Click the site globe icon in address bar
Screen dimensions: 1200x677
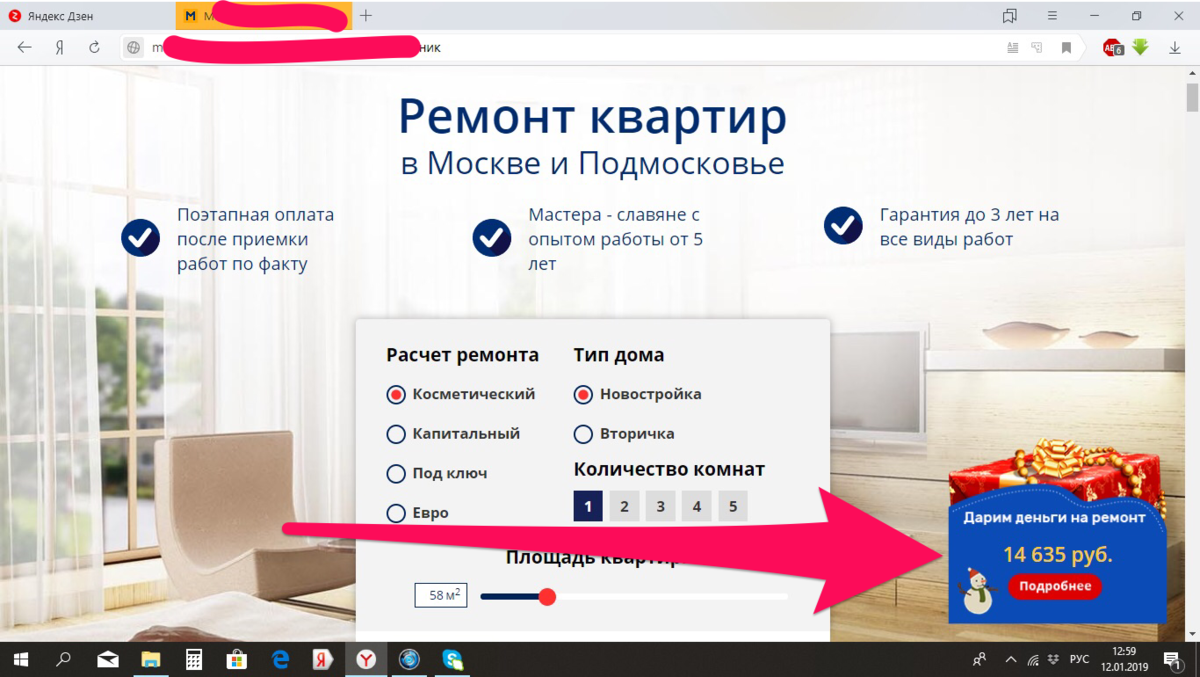(x=133, y=48)
